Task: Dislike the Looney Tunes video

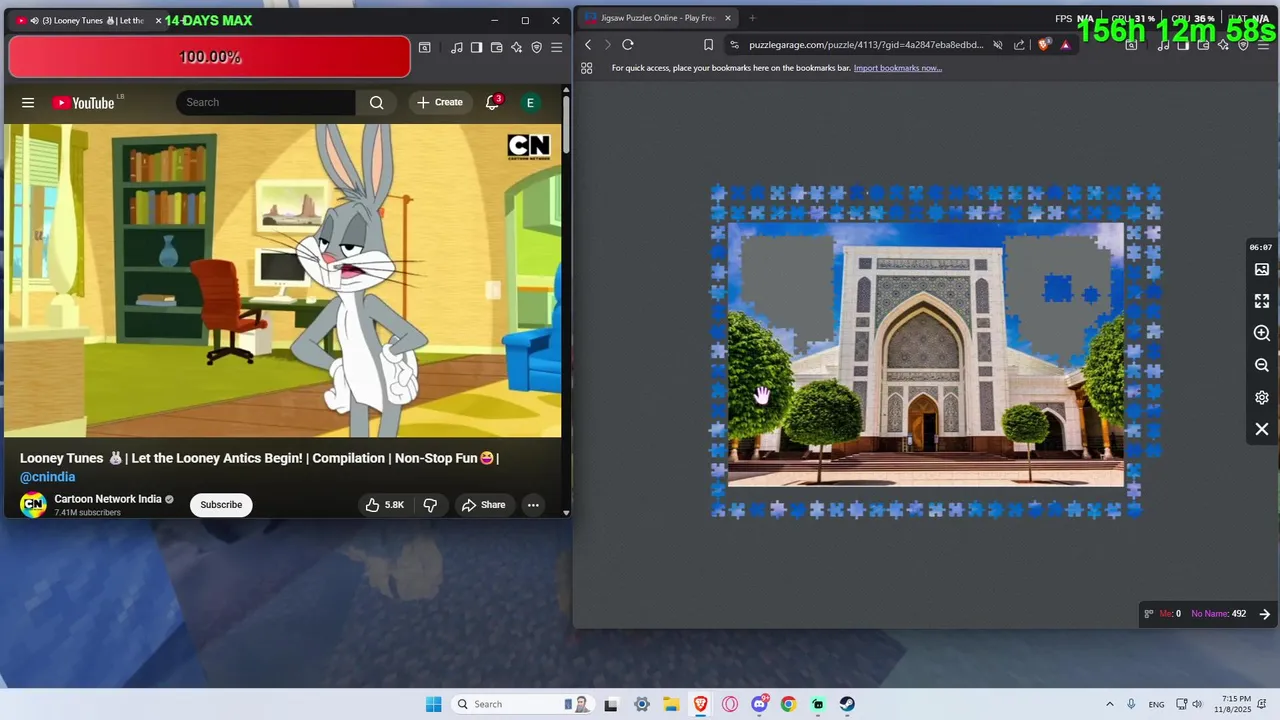Action: click(x=430, y=505)
